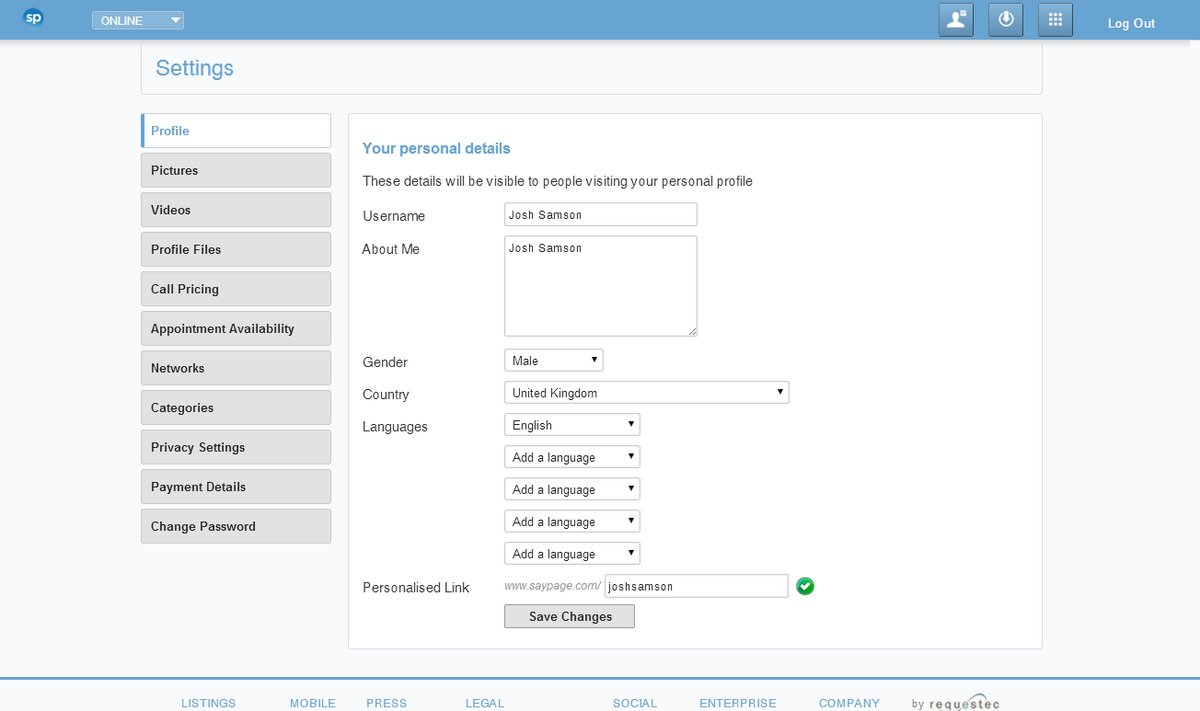1200x711 pixels.
Task: Open the Change Password tab
Action: tap(236, 526)
